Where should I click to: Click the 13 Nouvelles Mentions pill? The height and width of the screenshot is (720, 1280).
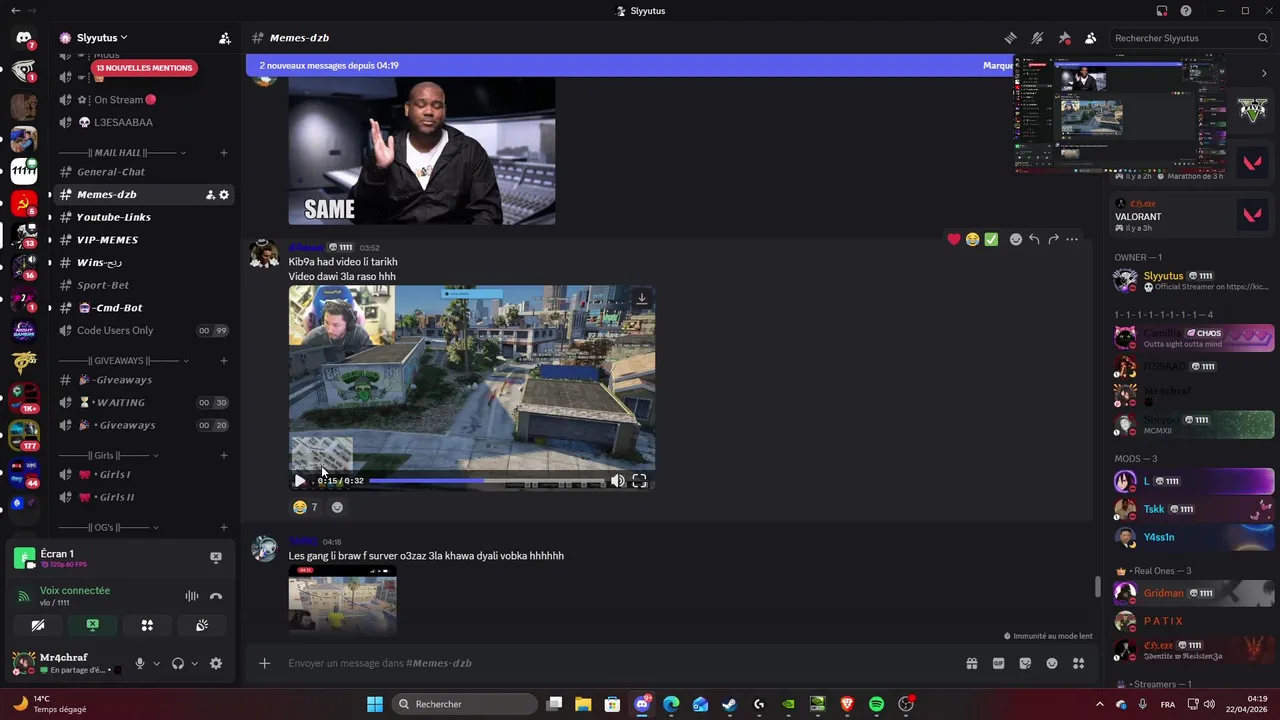(x=144, y=68)
